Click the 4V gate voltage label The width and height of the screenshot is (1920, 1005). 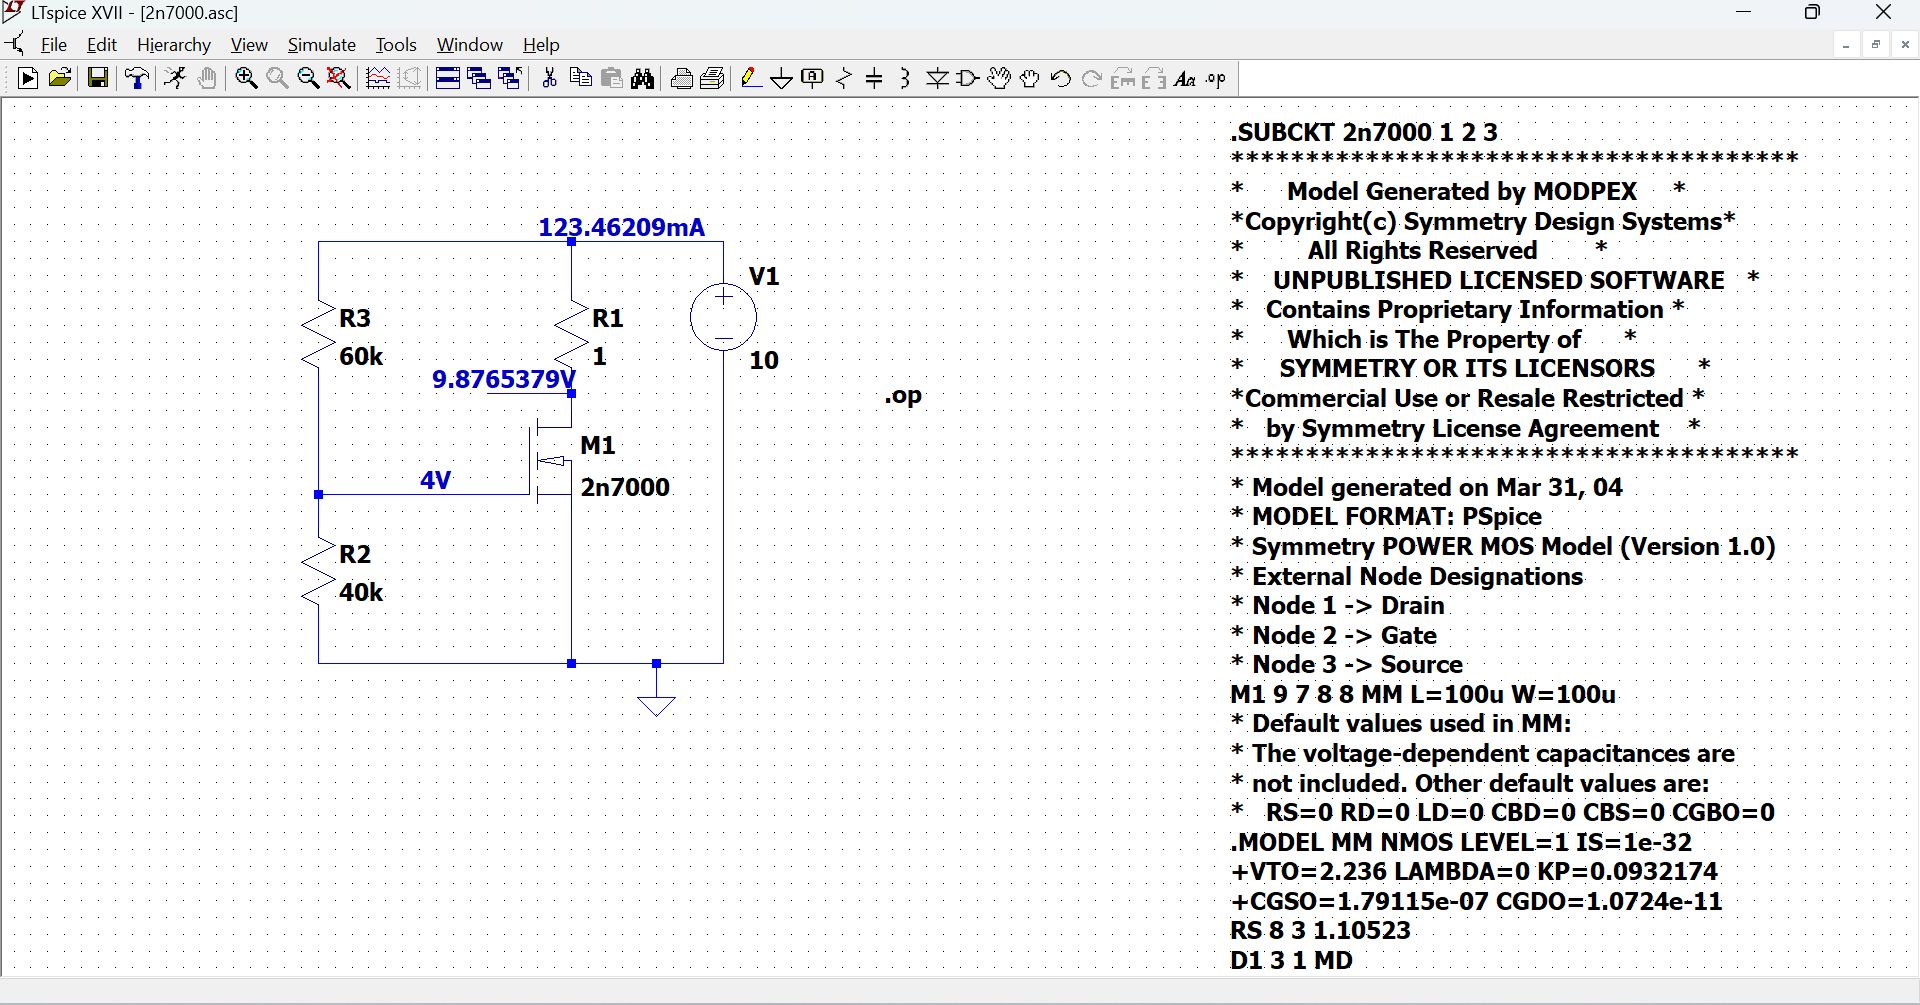tap(436, 480)
